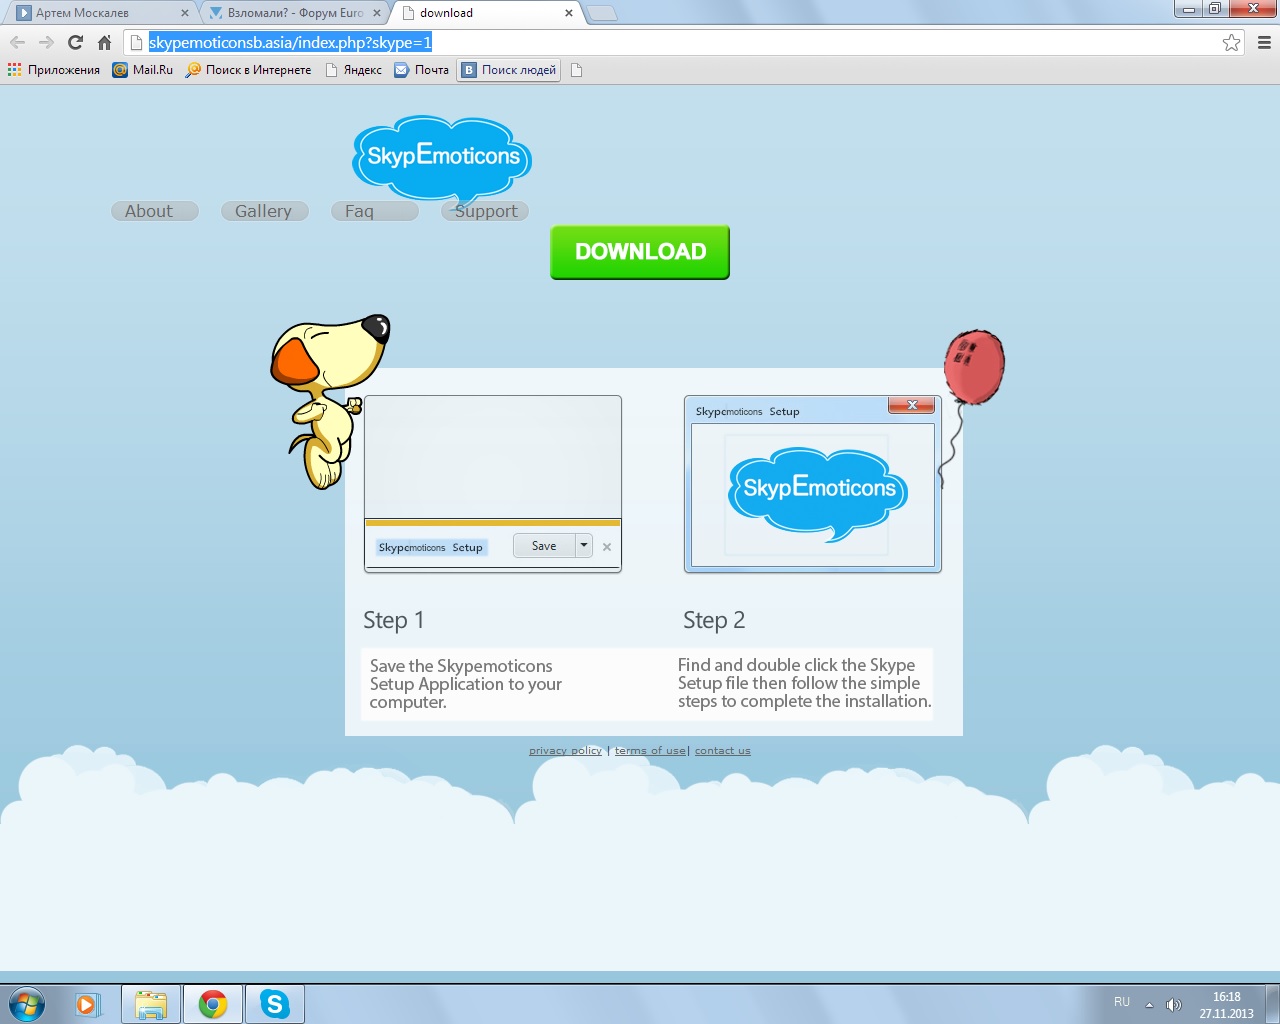The width and height of the screenshot is (1280, 1024).
Task: Click the Save button in Step 1 image
Action: tap(544, 546)
